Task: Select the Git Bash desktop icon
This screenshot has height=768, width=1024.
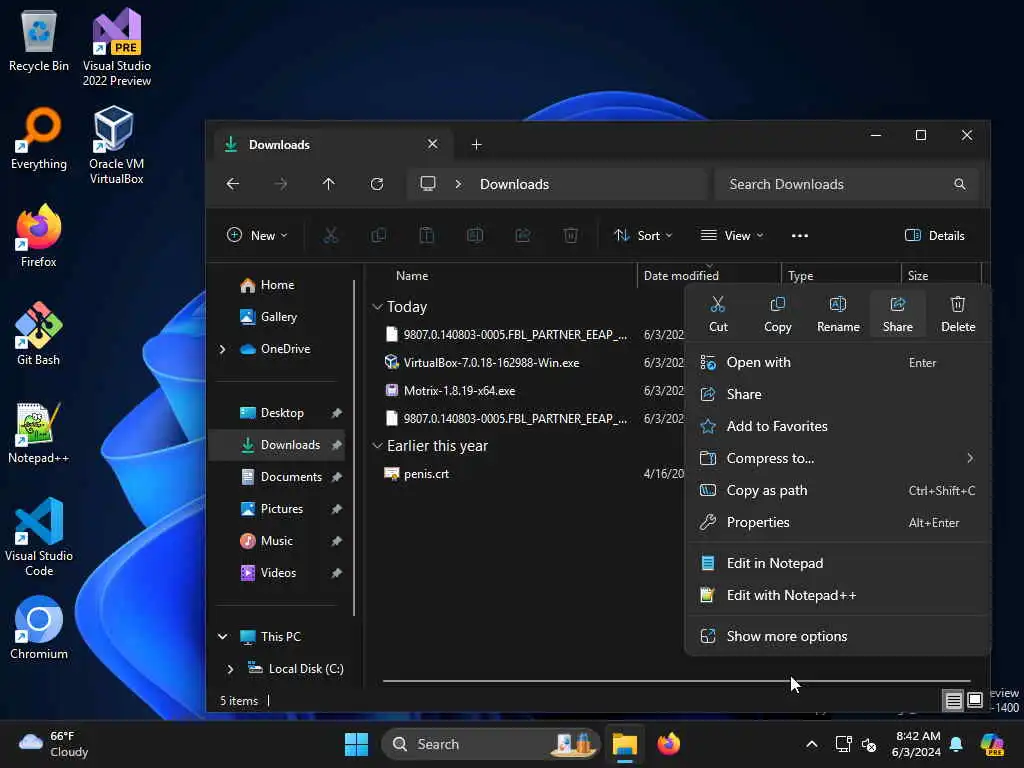Action: coord(39,334)
